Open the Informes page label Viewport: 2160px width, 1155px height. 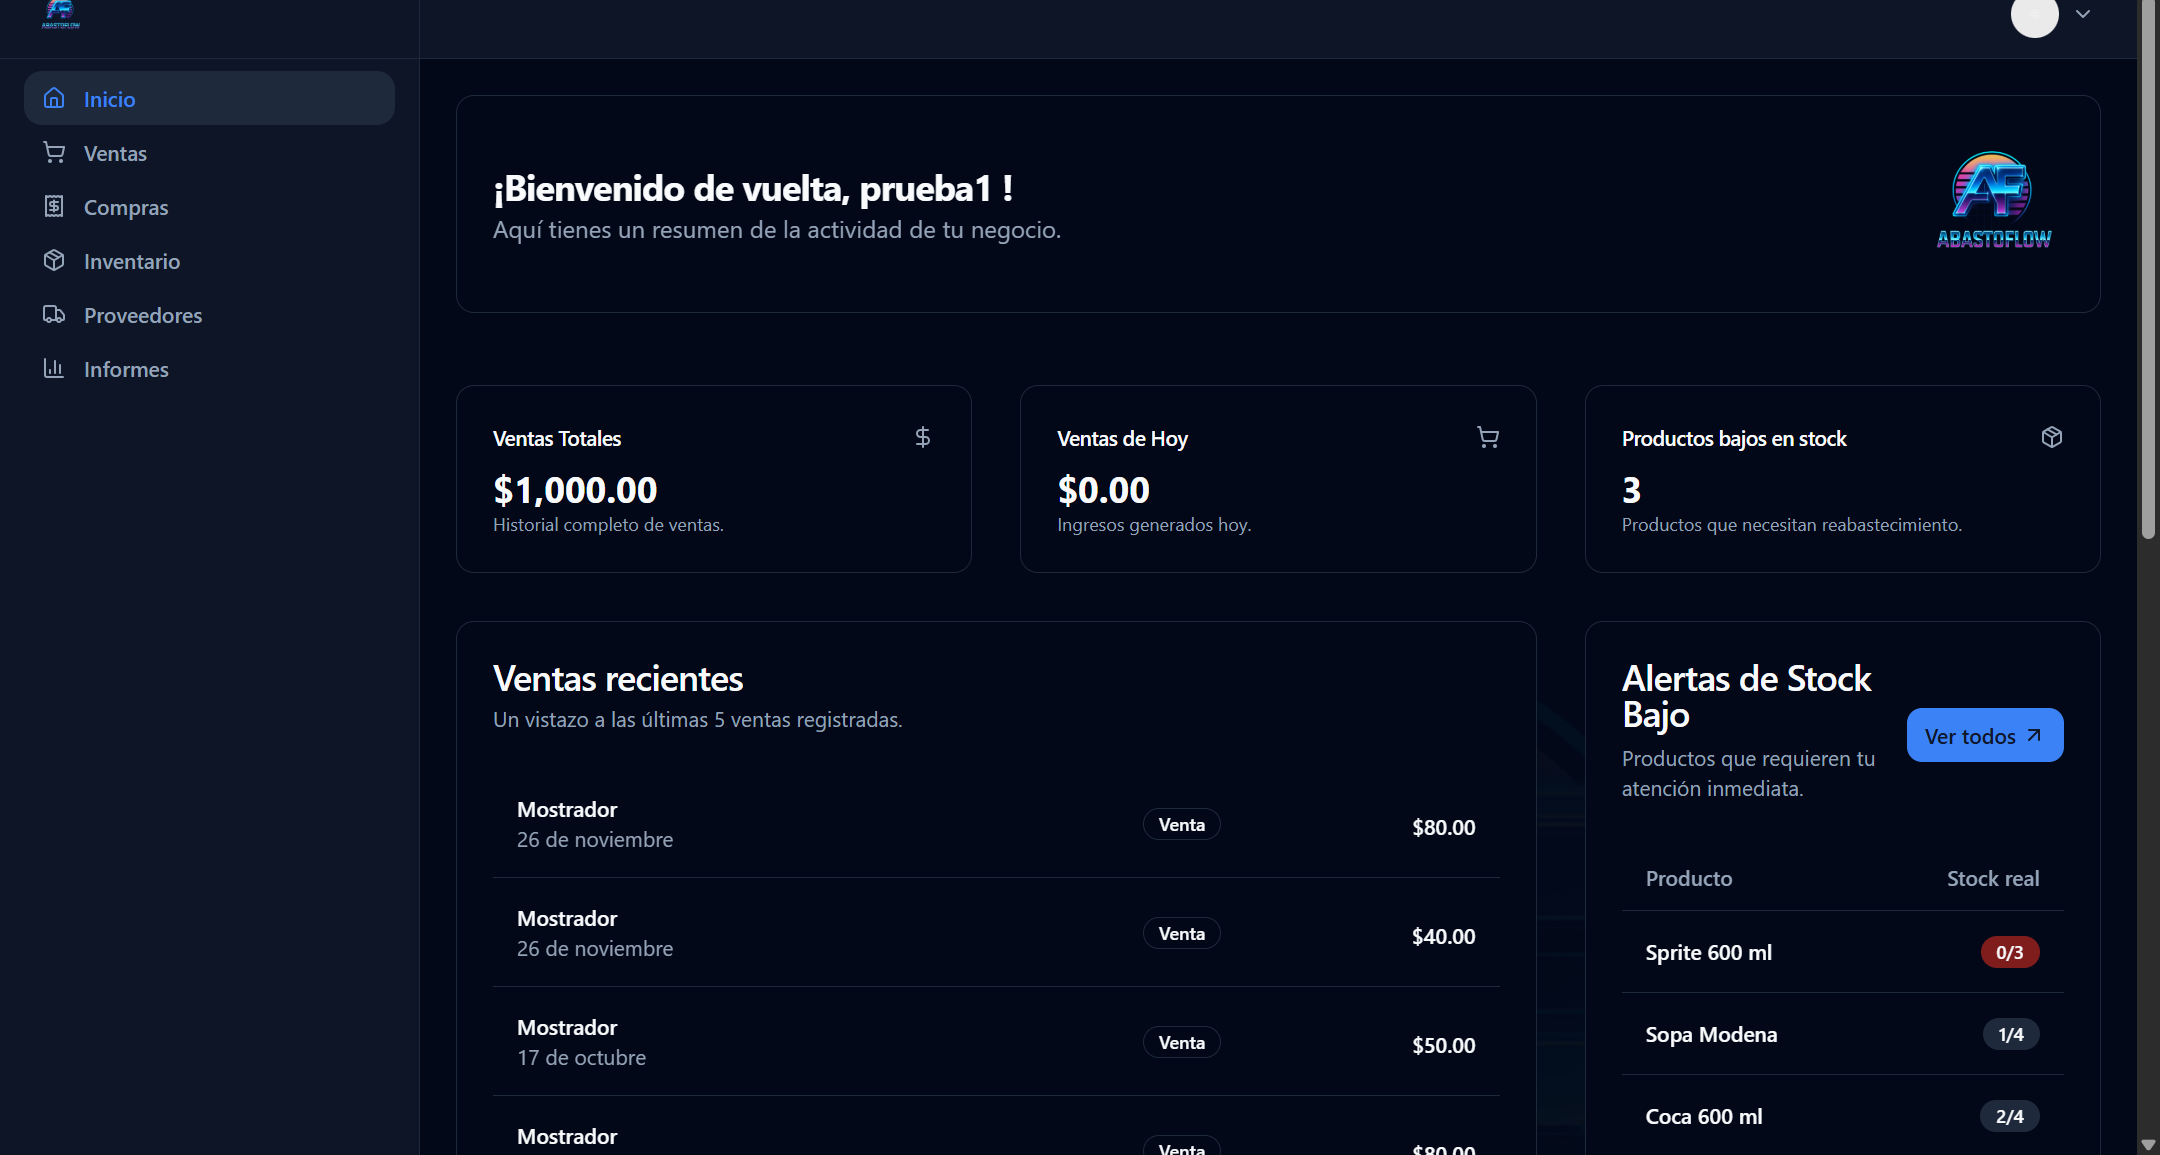coord(126,369)
